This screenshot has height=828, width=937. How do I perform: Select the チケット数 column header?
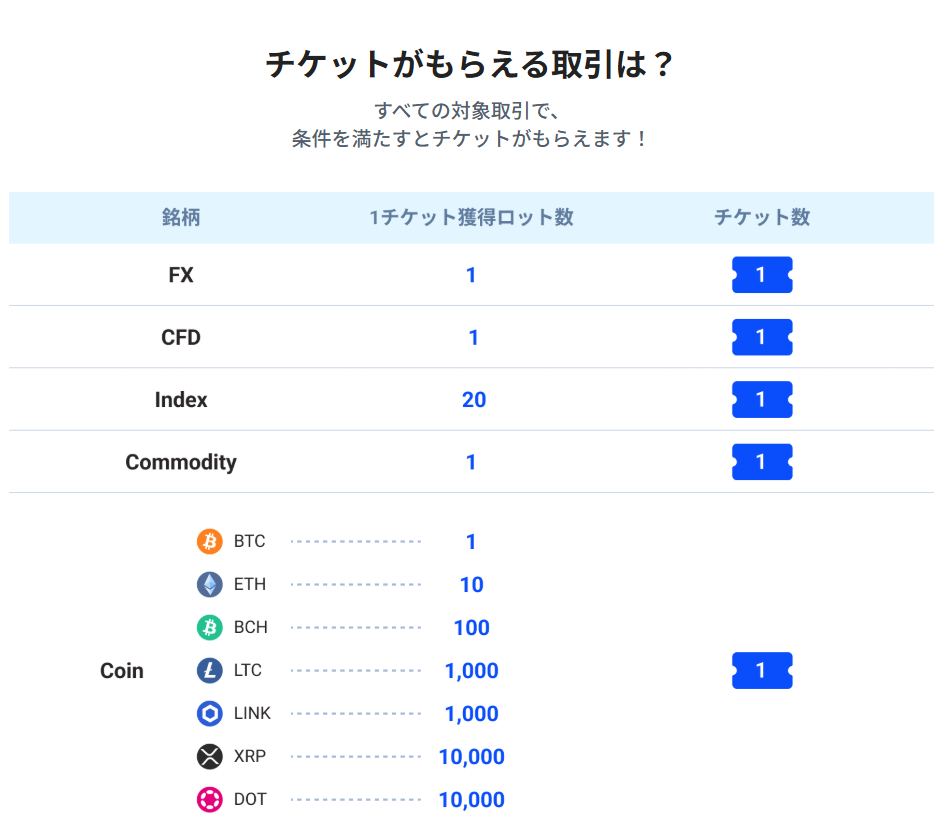coord(762,217)
